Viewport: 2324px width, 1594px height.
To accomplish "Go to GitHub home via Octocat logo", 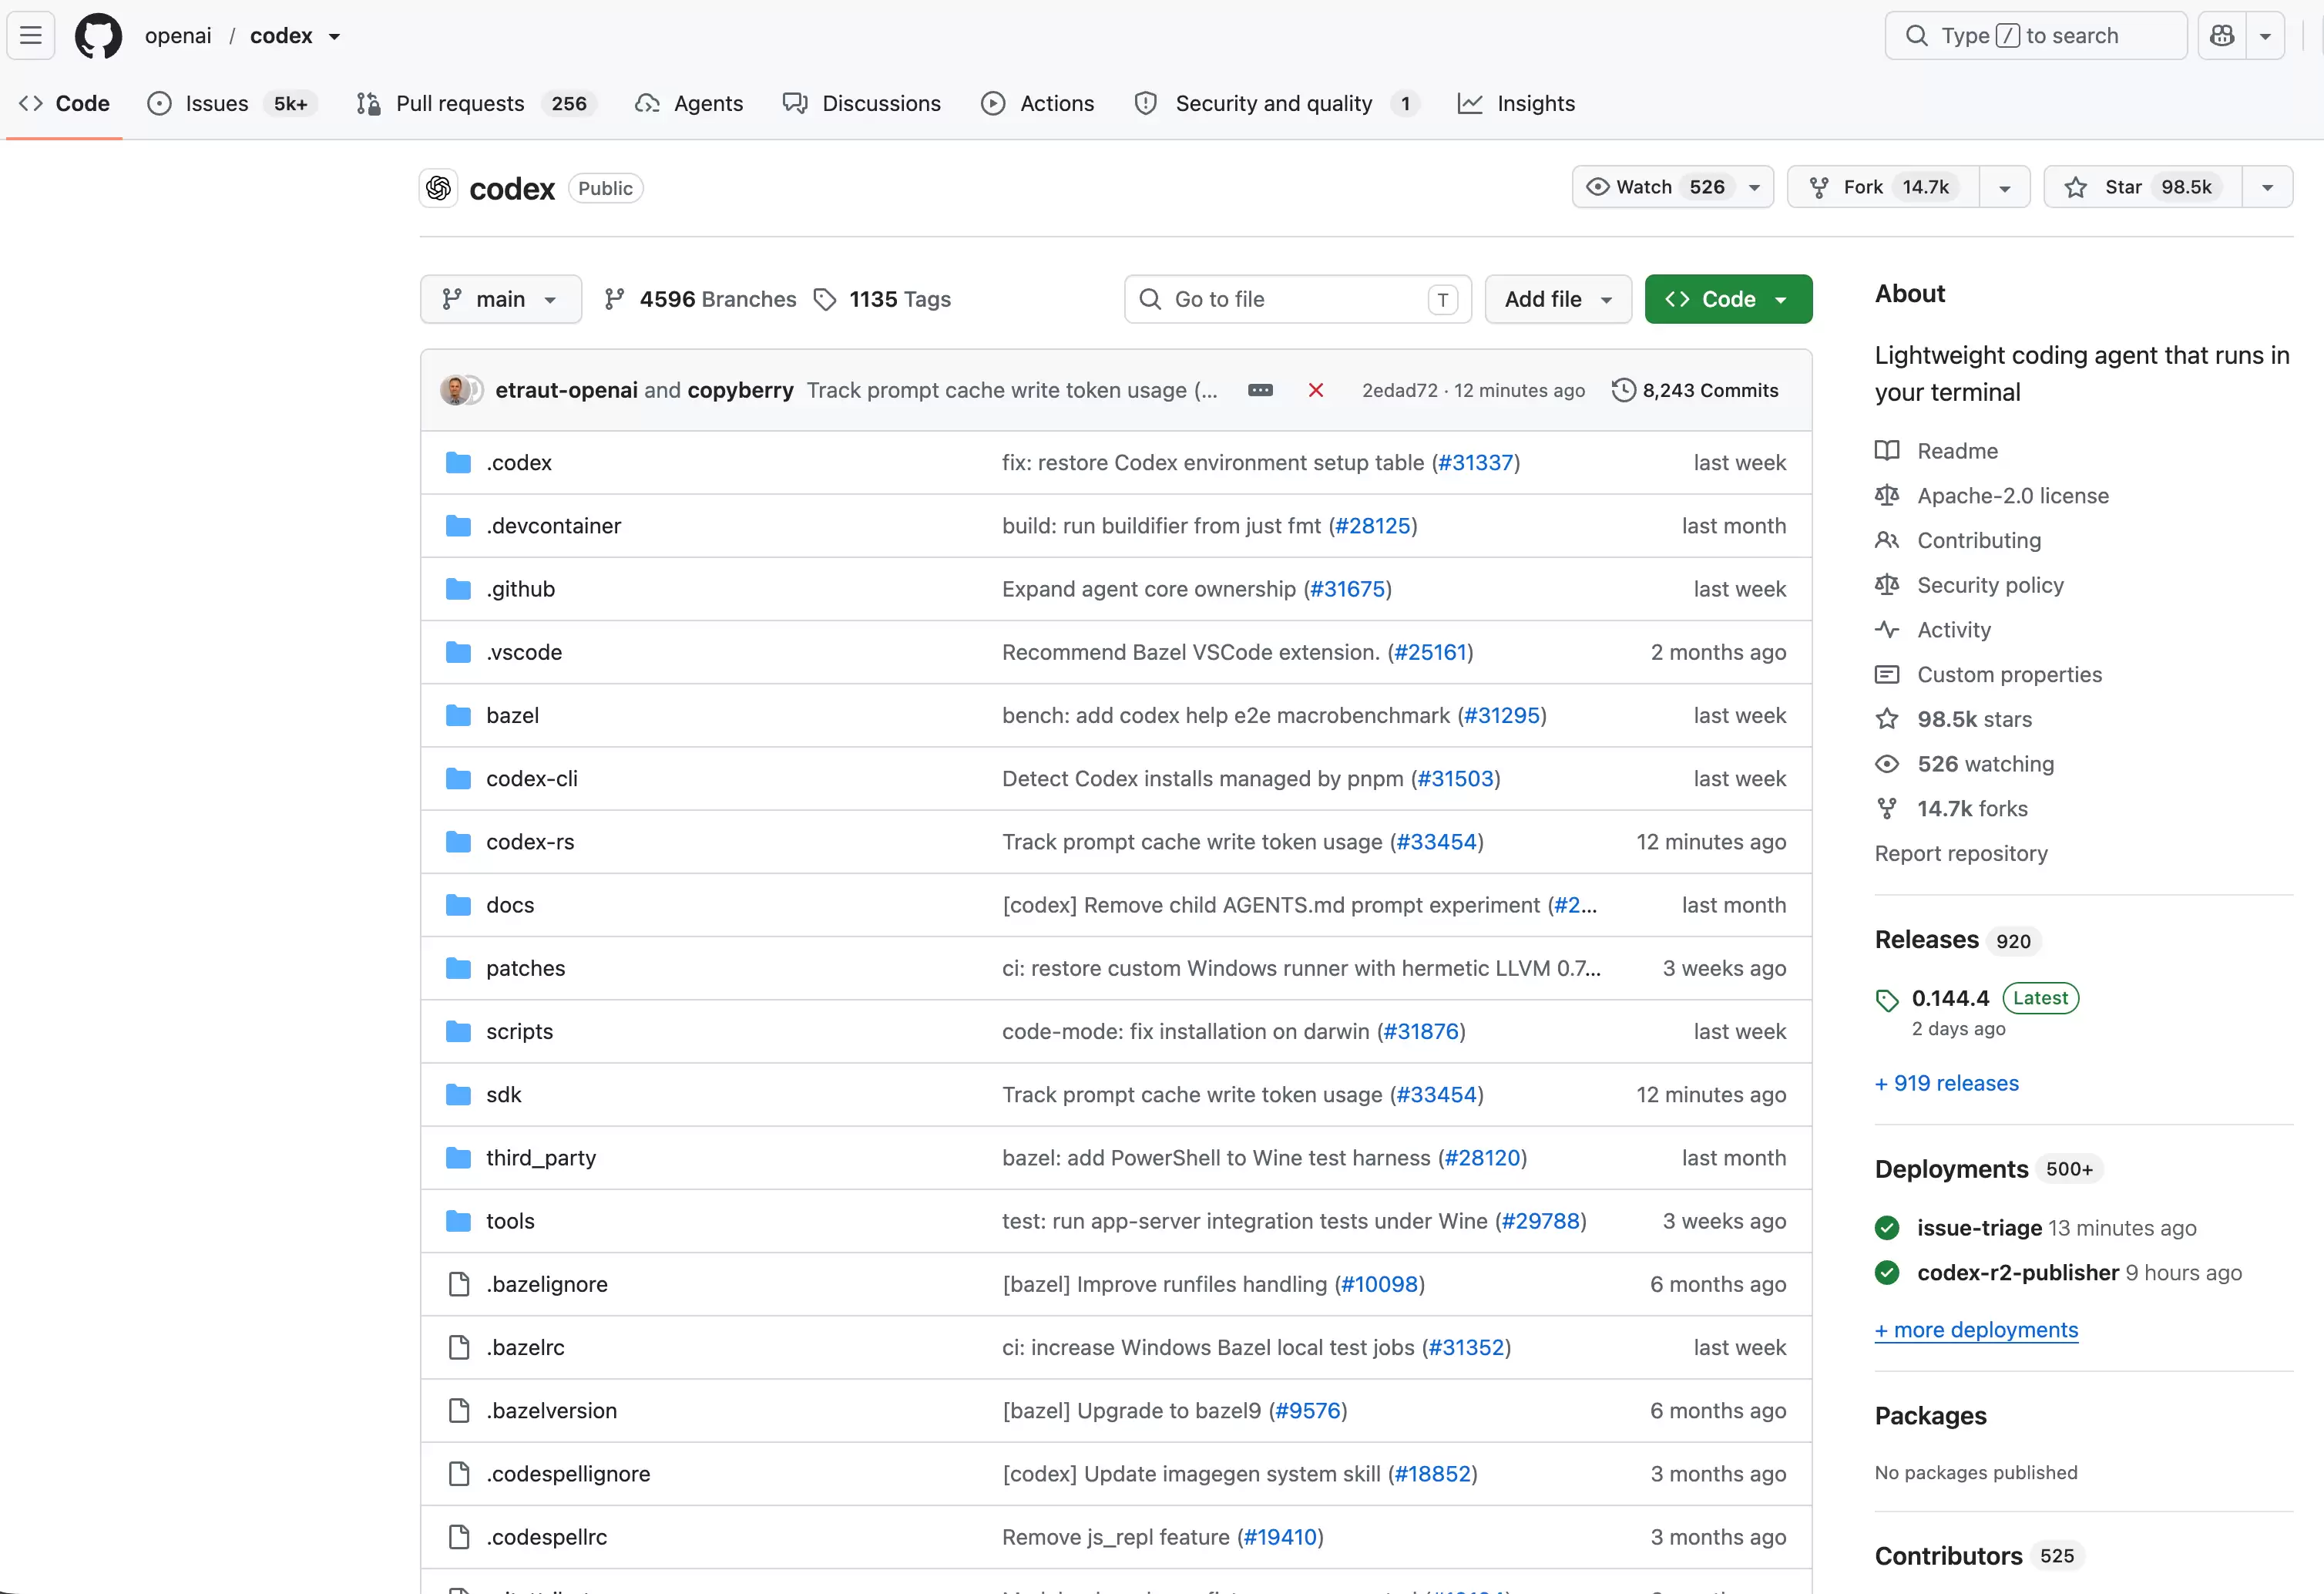I will [x=98, y=36].
